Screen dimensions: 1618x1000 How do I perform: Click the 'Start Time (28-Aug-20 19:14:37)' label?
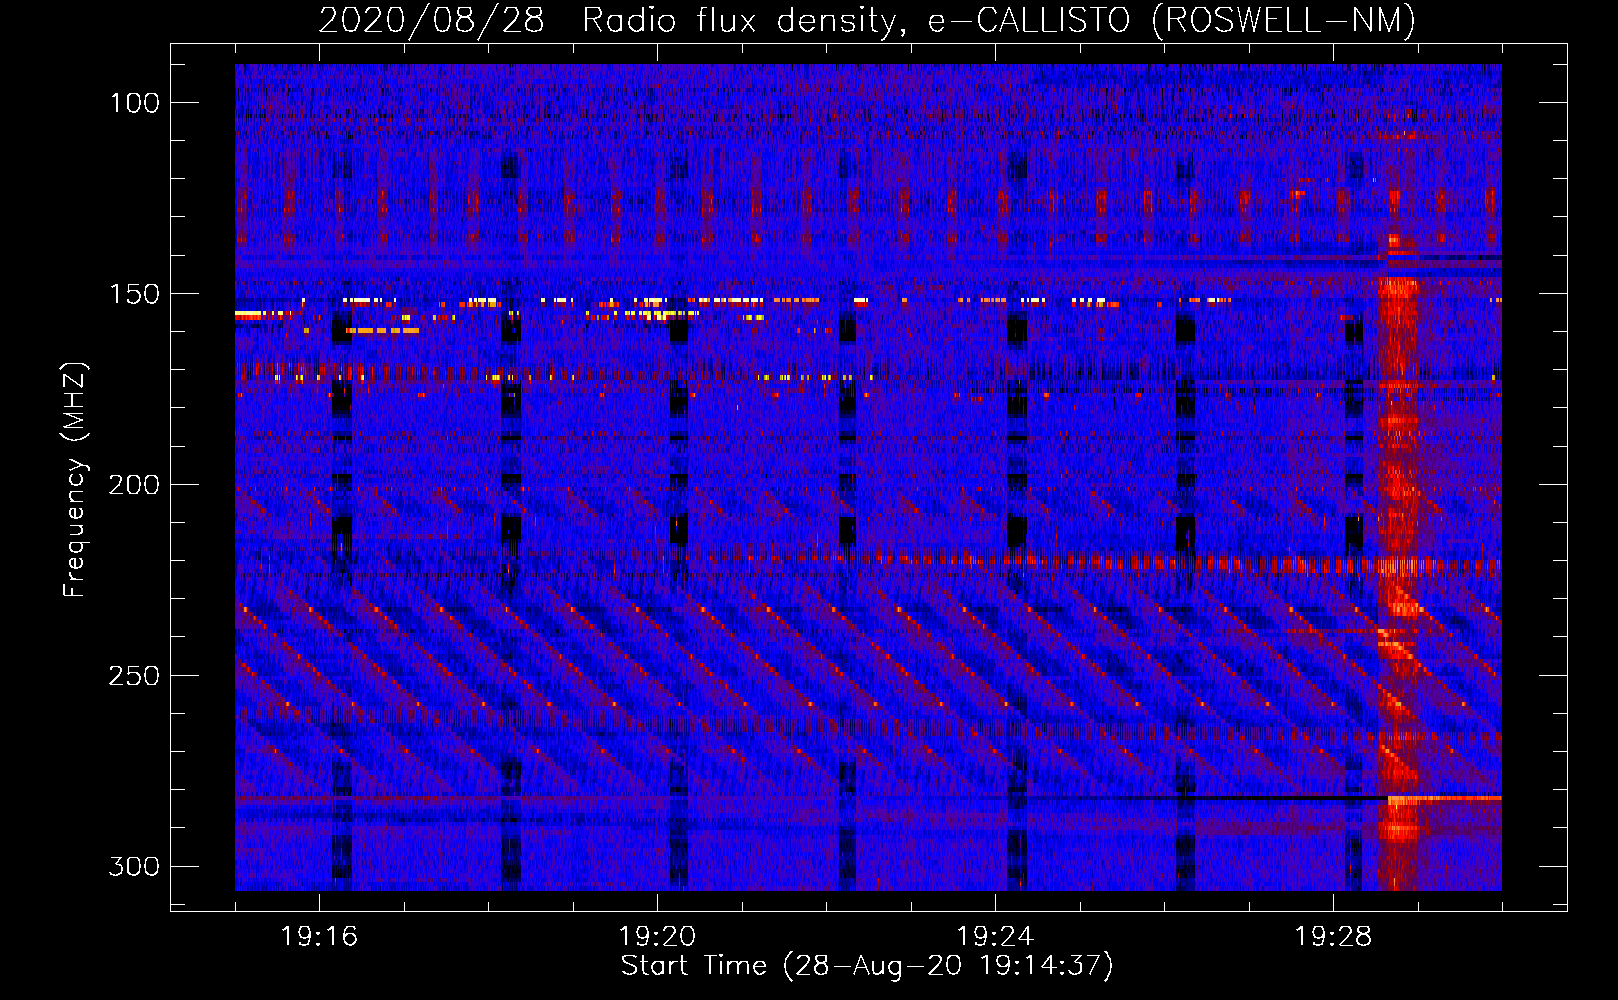867,966
